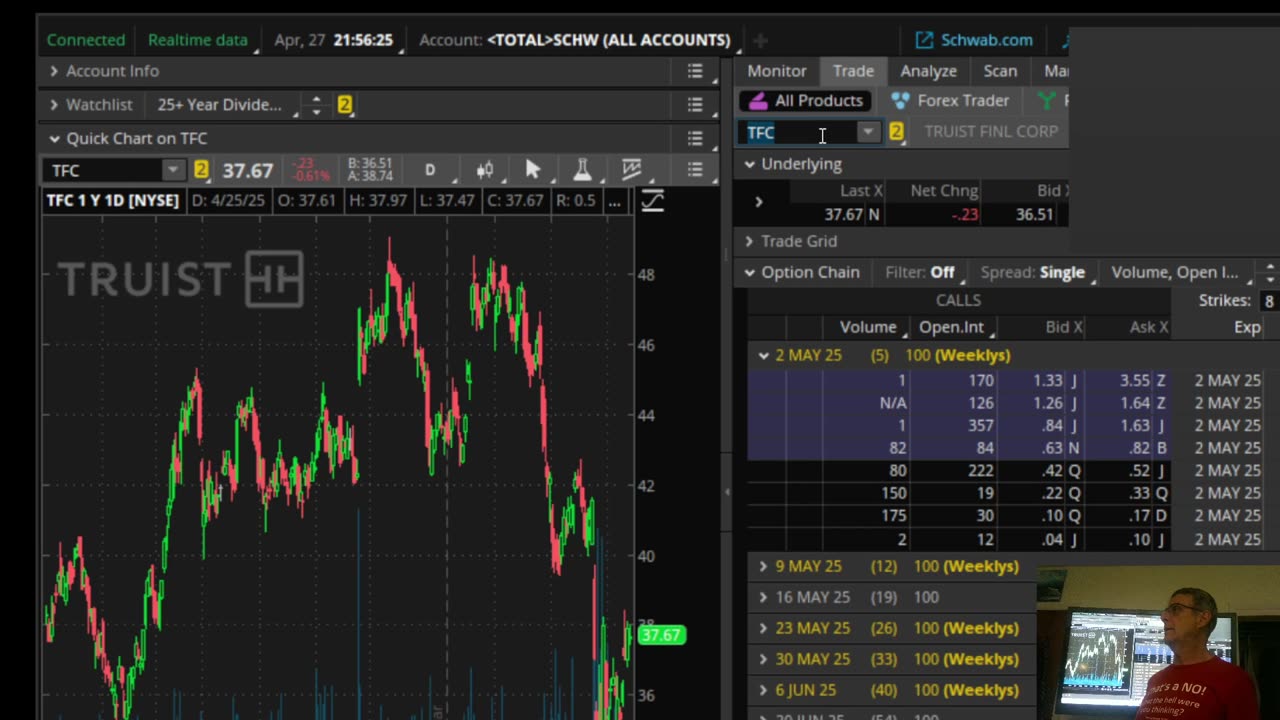Switch to the Analyze tab
1280x720 pixels.
pyautogui.click(x=929, y=71)
